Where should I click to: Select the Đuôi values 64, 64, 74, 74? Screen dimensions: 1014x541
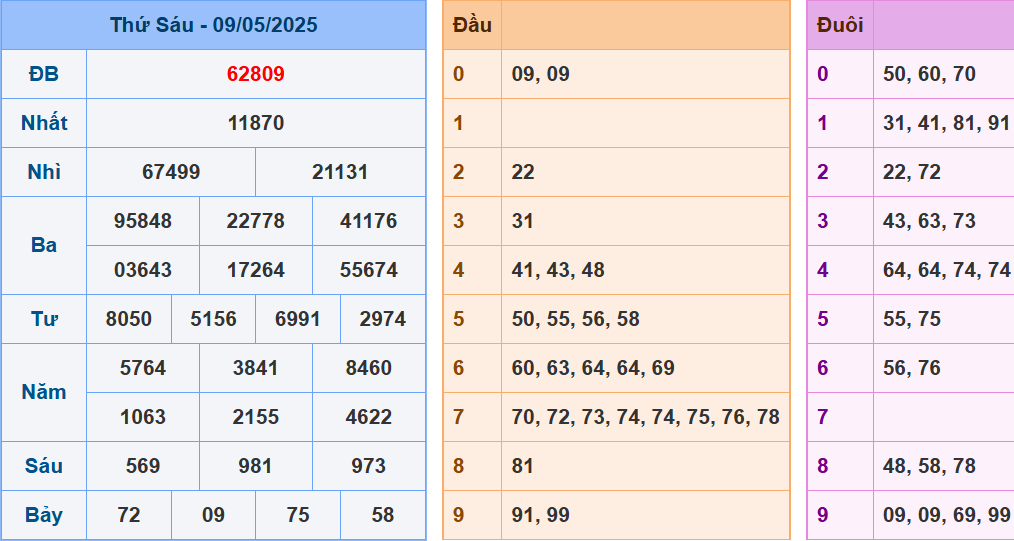point(947,270)
